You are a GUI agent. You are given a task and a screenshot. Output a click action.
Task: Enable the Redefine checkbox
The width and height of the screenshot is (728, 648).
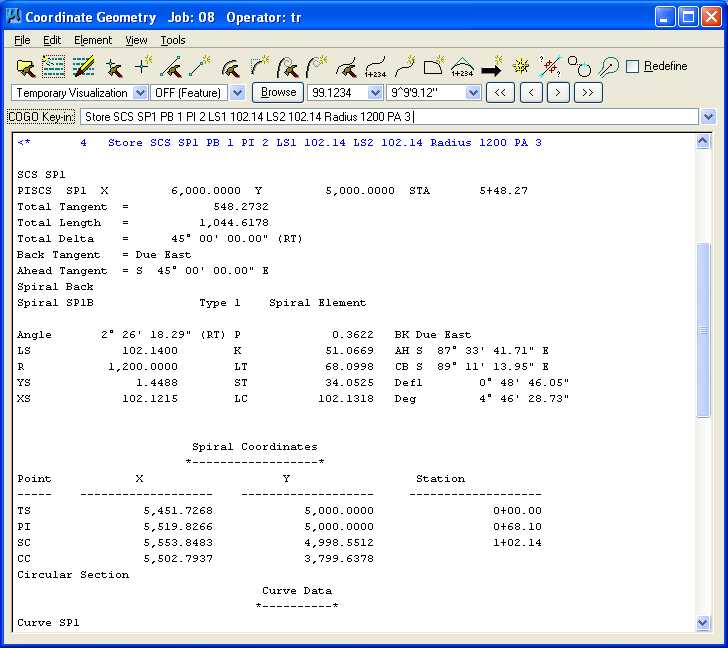[x=632, y=67]
